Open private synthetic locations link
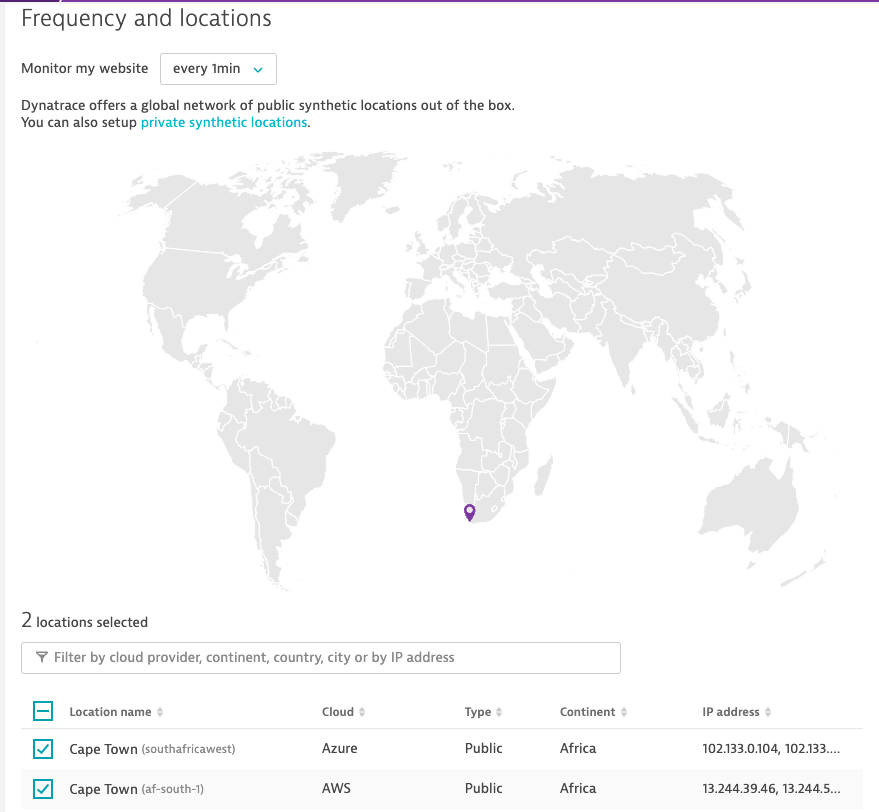Screen dimensions: 879x812 coord(223,122)
